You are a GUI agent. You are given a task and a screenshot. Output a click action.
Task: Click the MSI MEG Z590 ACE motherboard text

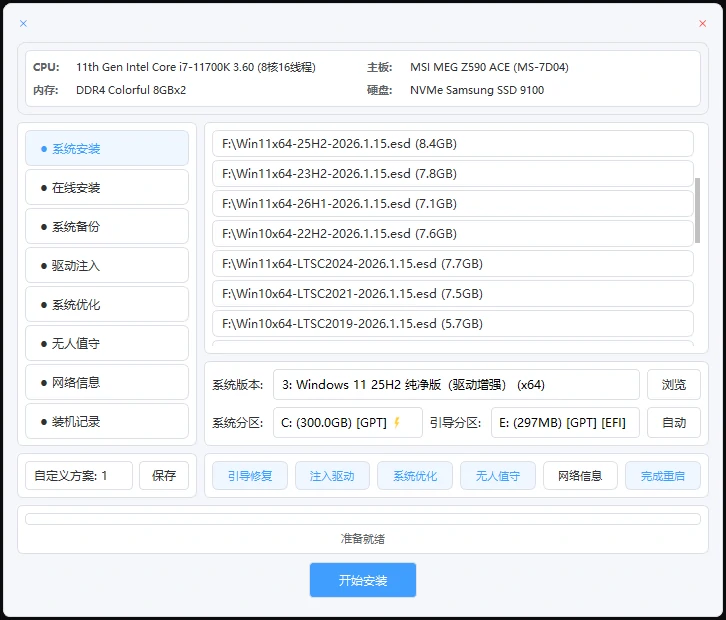coord(489,67)
